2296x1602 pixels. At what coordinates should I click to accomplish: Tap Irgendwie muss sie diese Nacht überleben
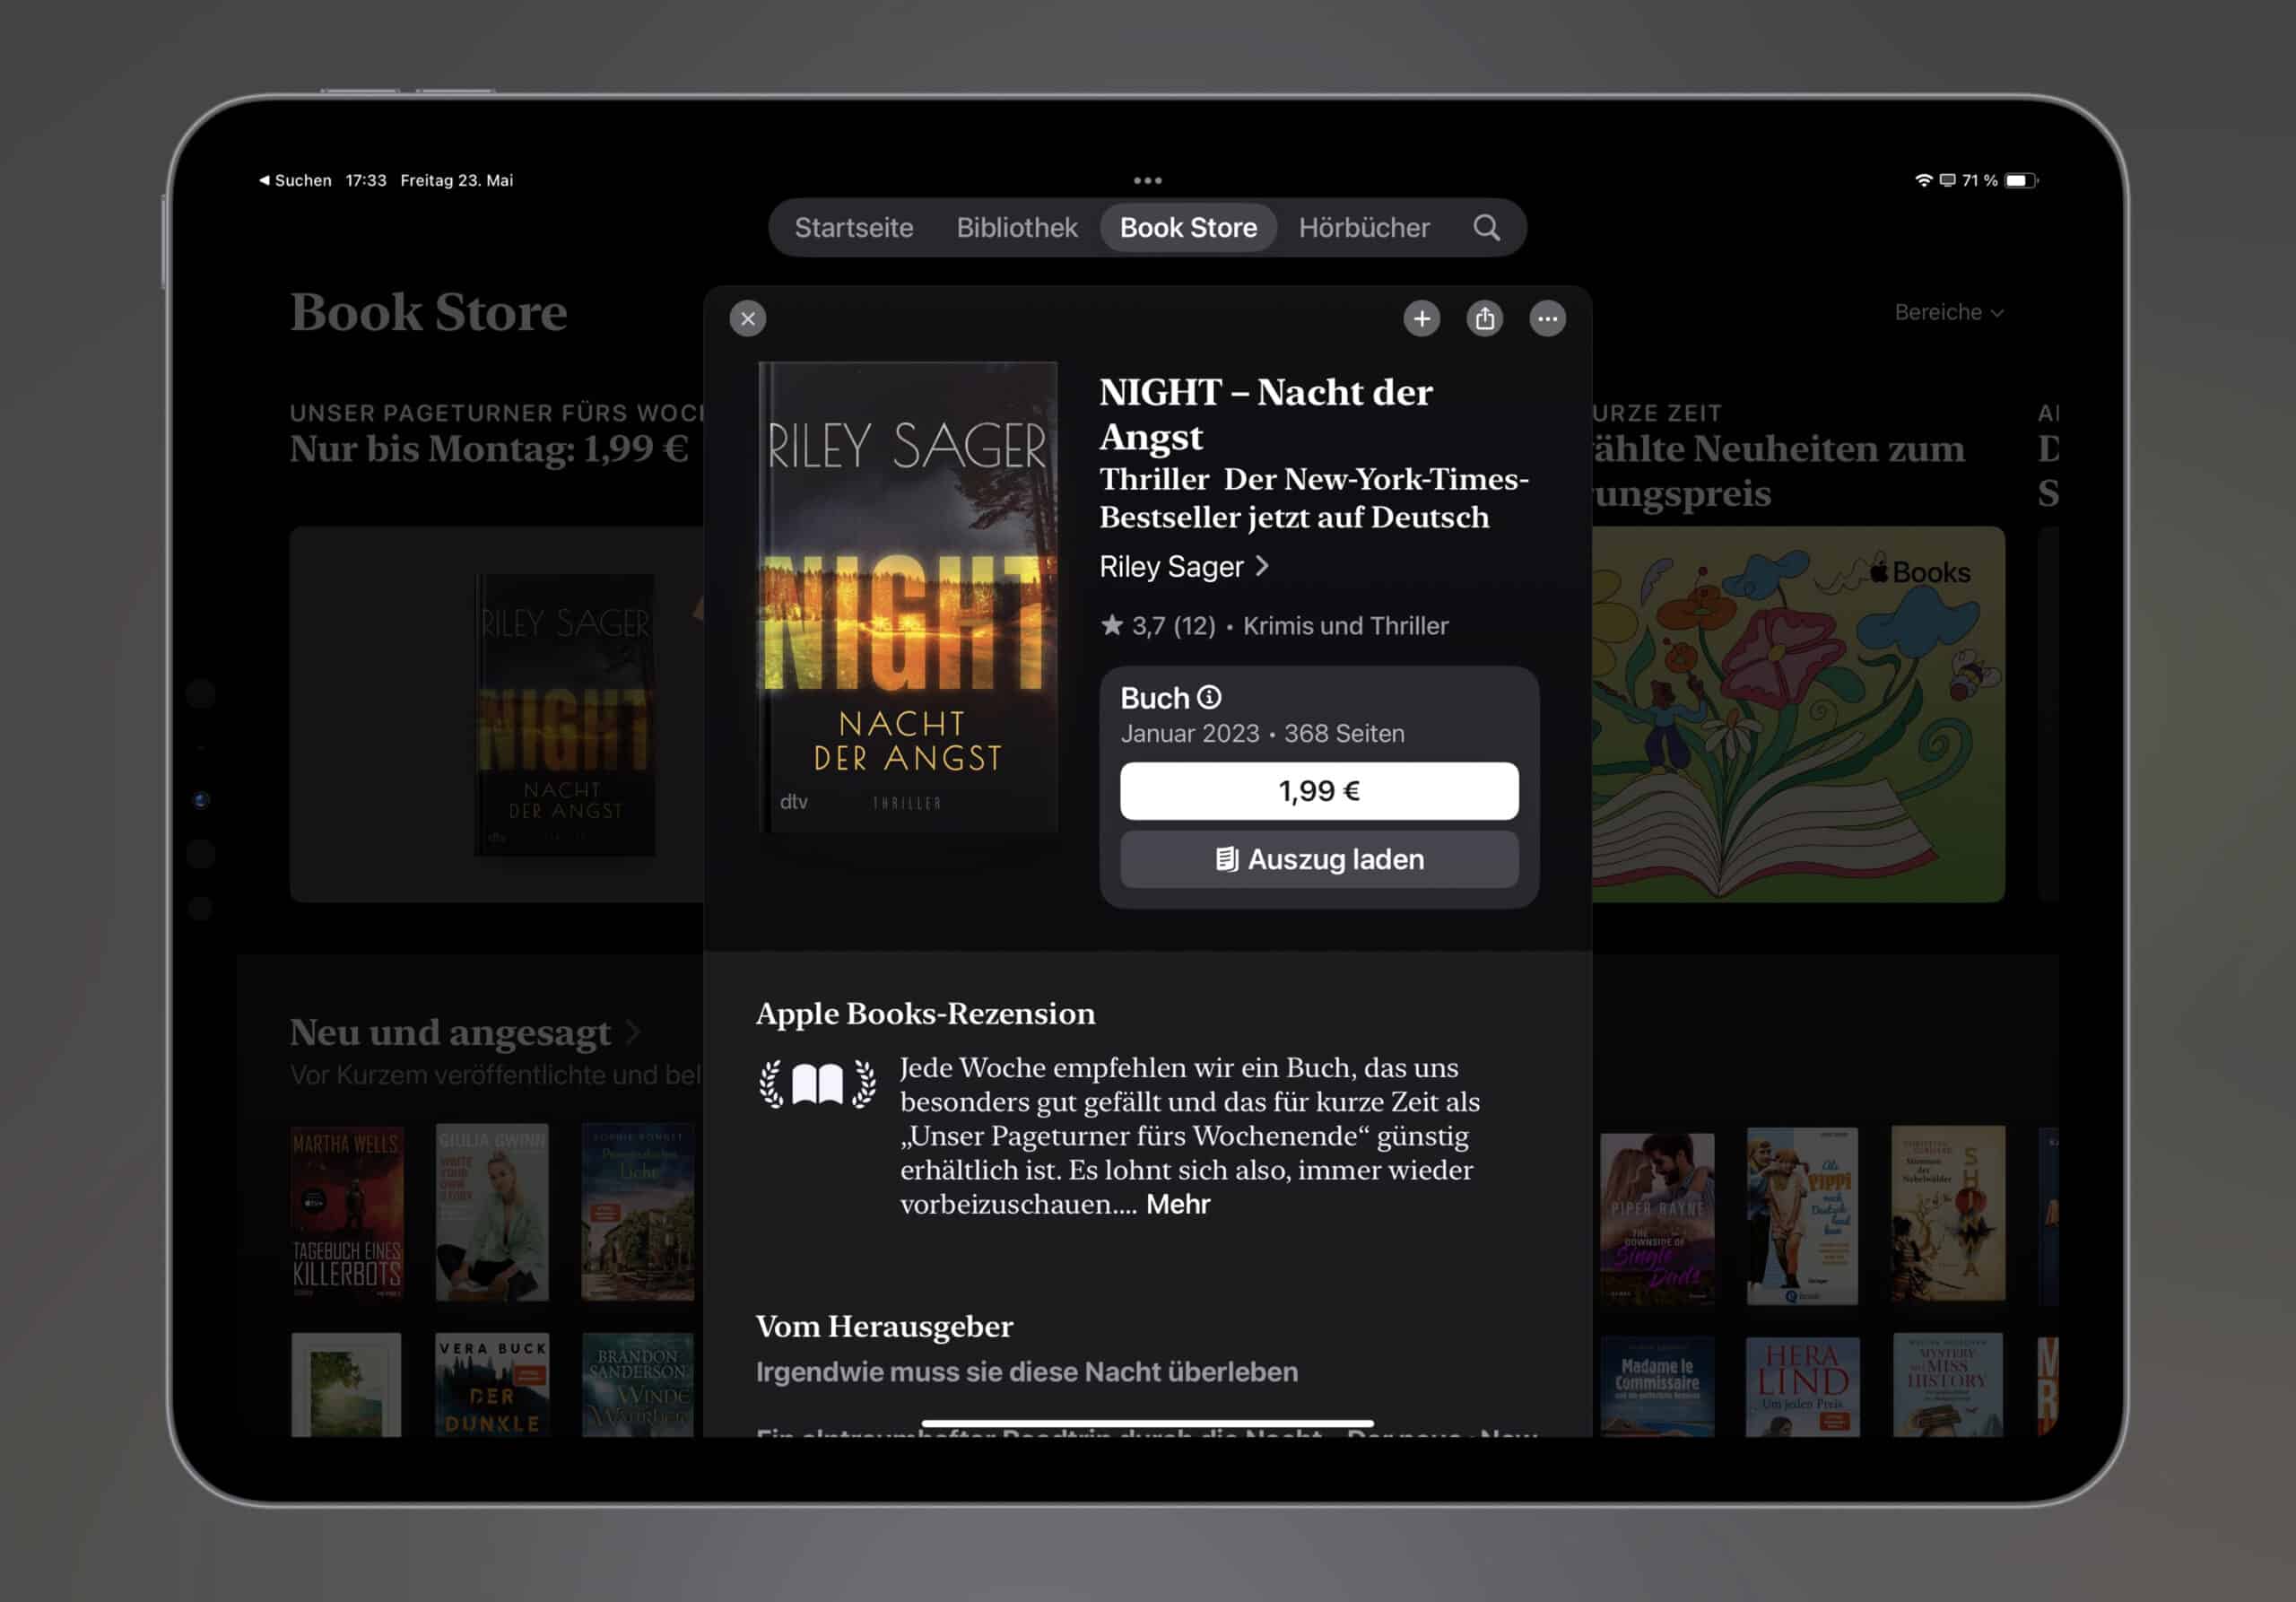coord(1026,1372)
